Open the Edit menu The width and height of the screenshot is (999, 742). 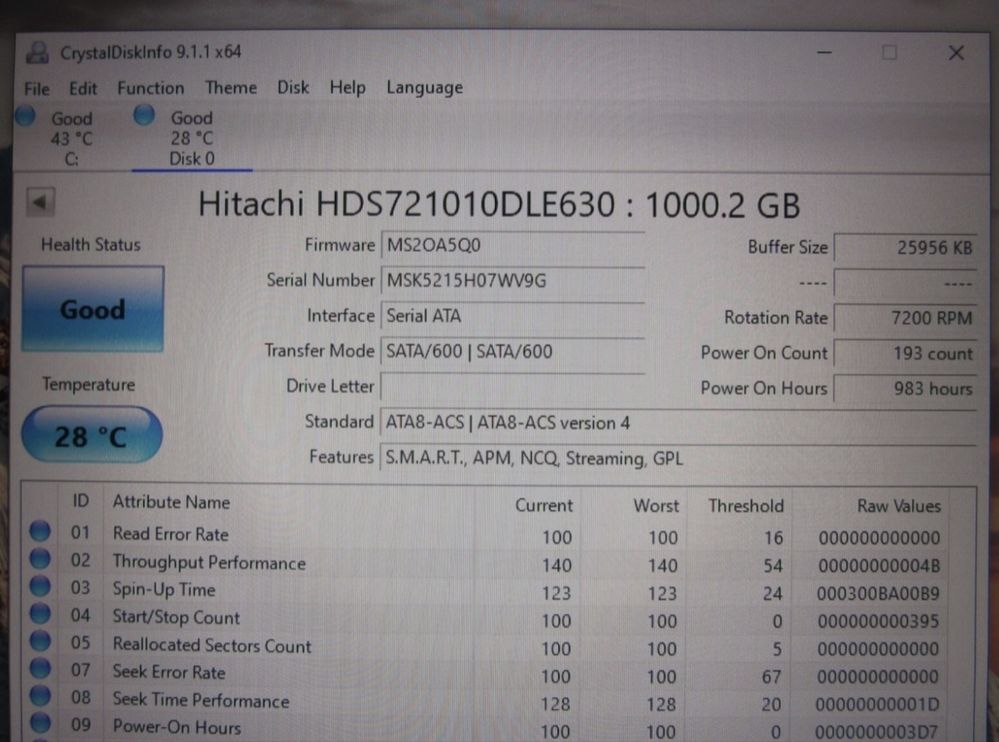pyautogui.click(x=83, y=89)
